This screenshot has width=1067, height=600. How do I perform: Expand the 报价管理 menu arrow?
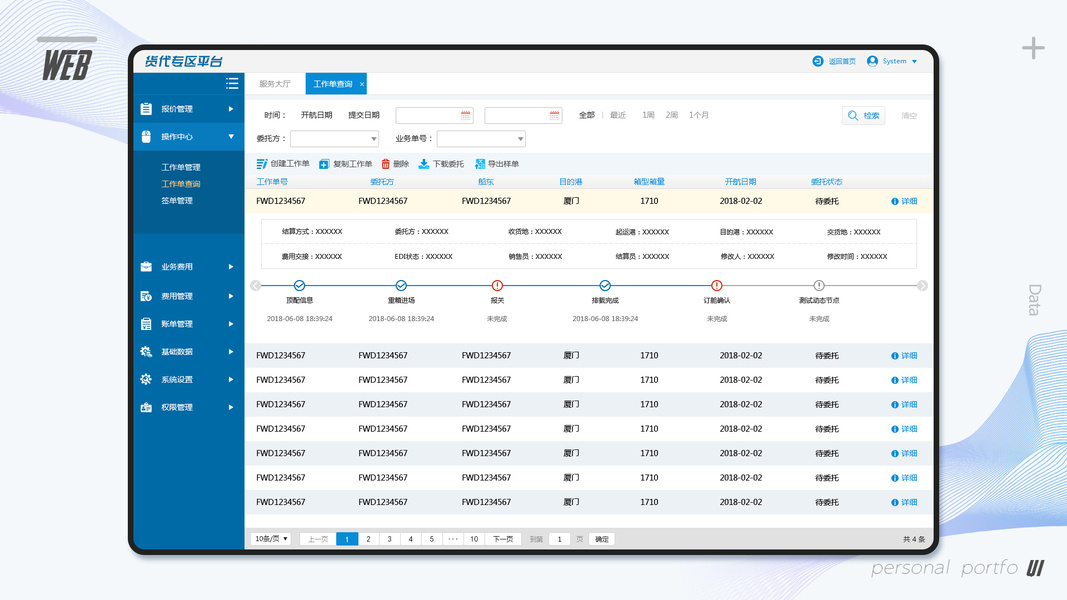point(231,109)
